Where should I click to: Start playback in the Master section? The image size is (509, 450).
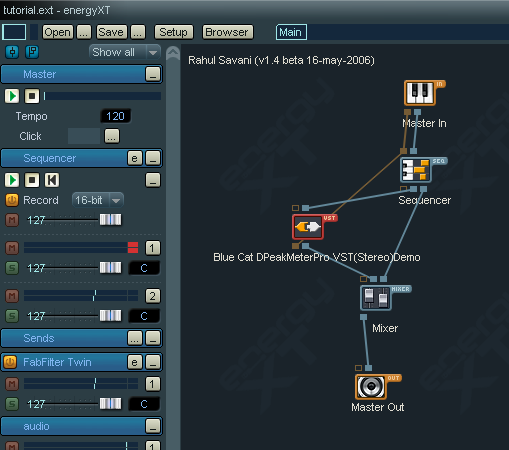tap(12, 96)
